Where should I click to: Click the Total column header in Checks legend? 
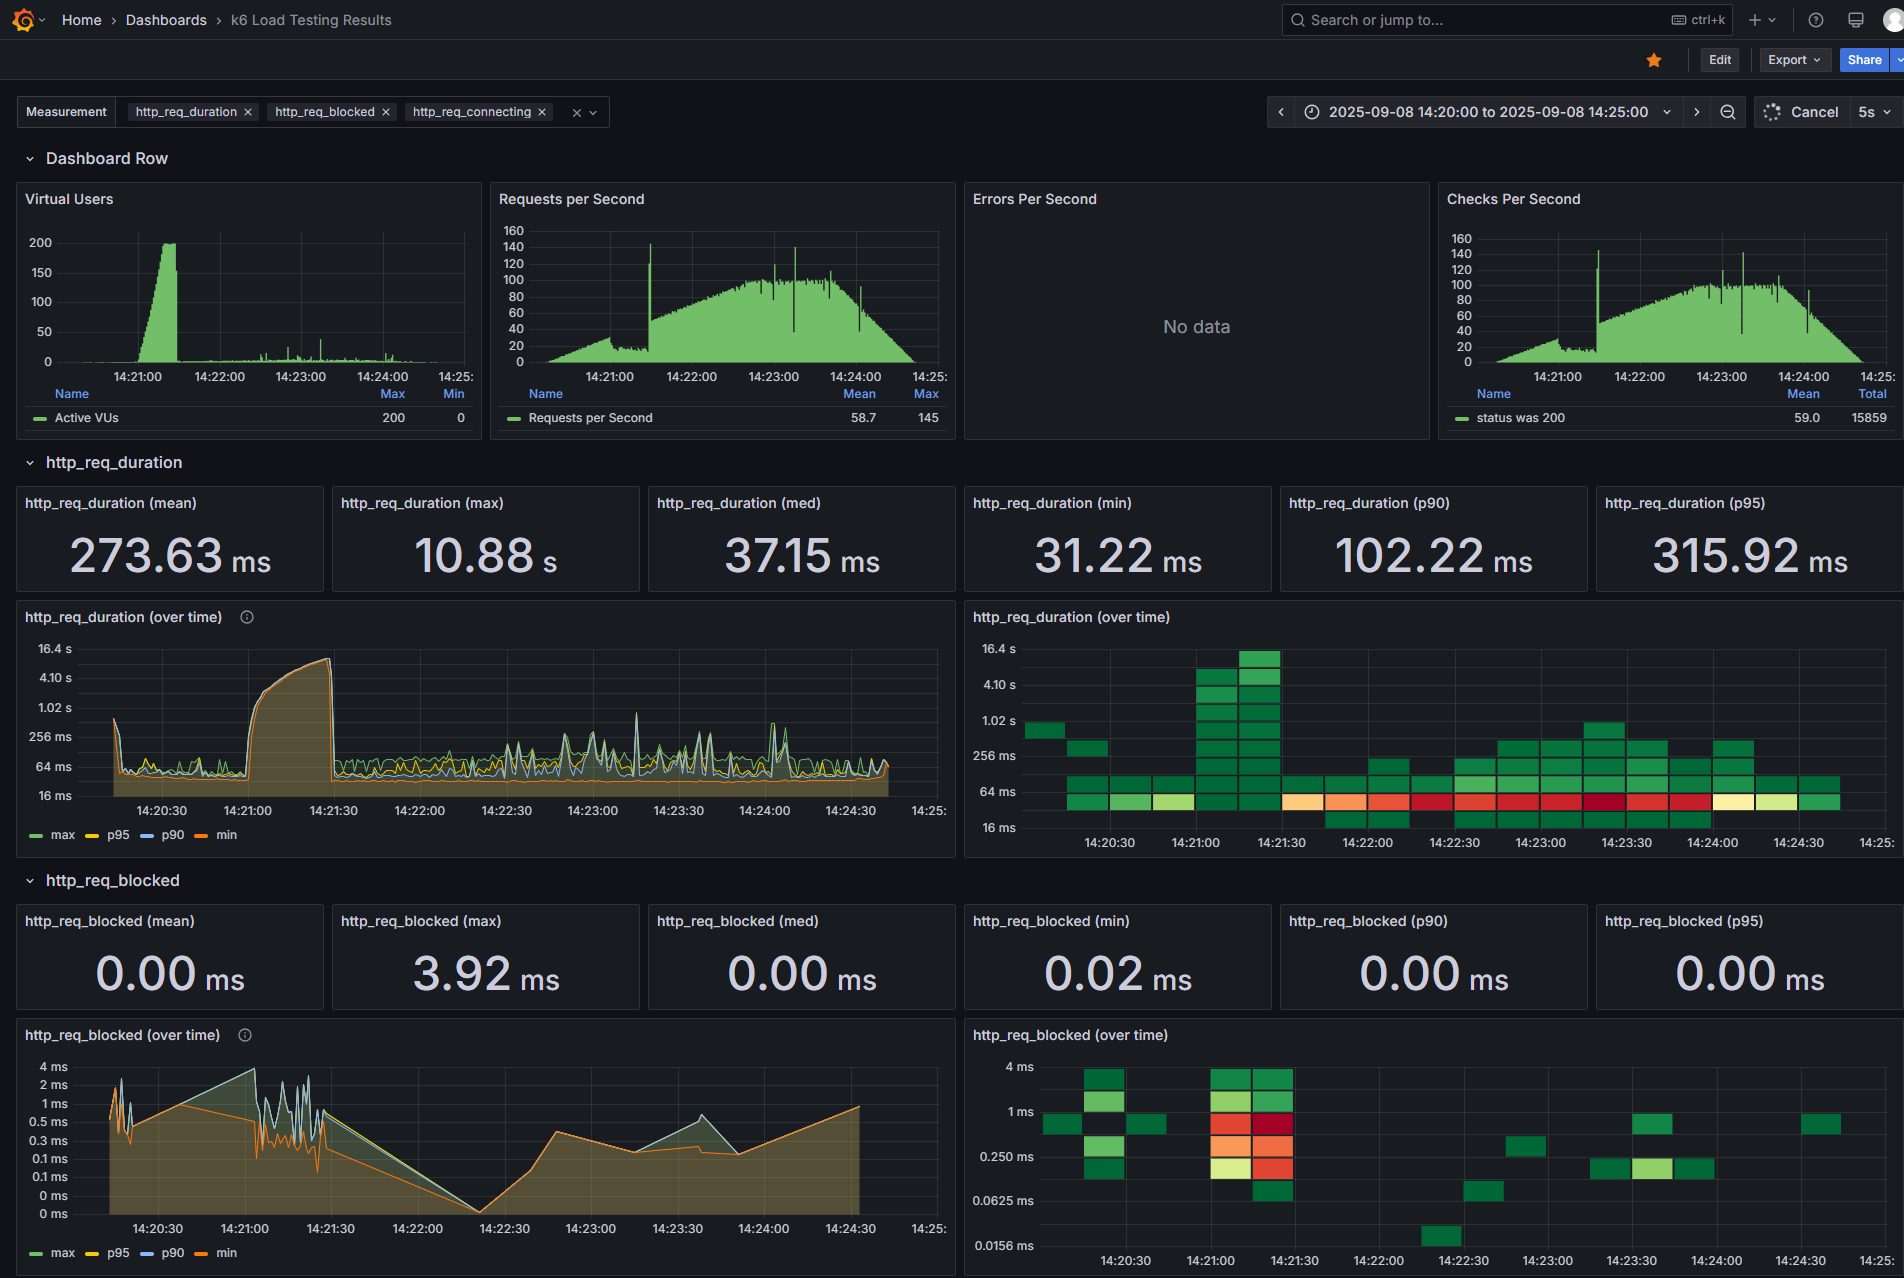click(1872, 394)
